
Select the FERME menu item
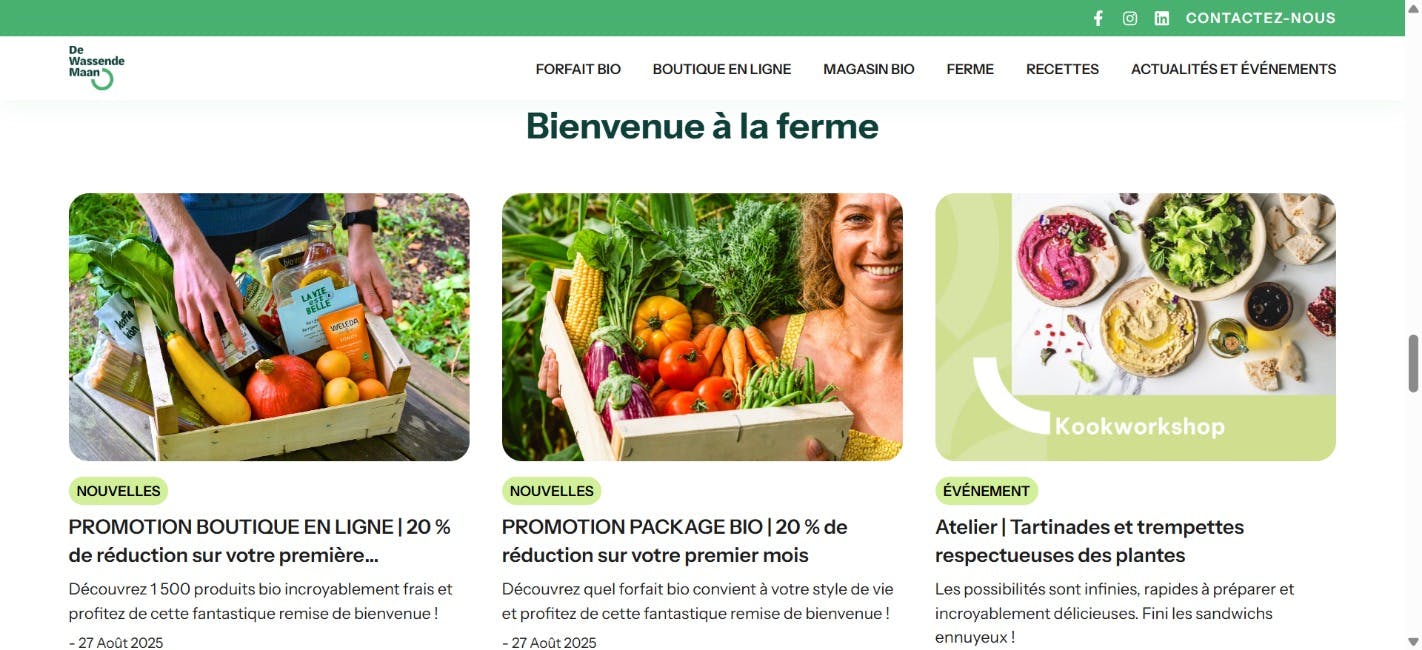970,69
